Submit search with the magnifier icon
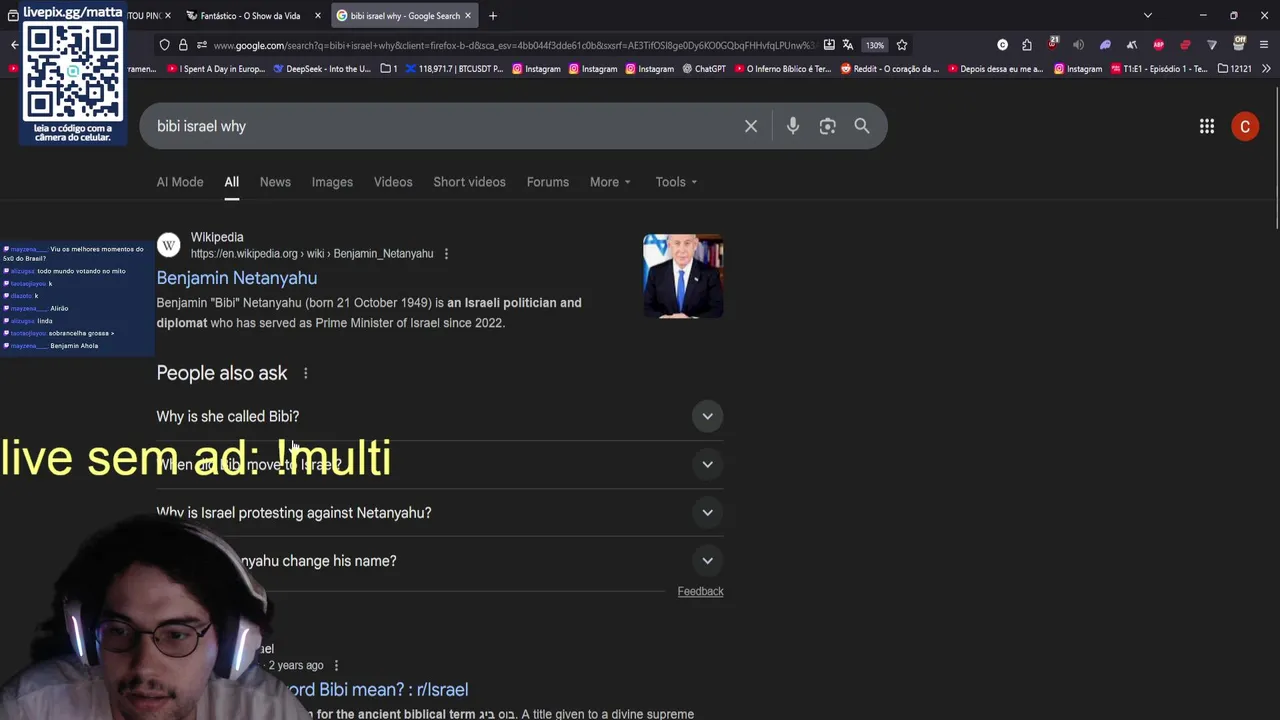The height and width of the screenshot is (720, 1280). tap(862, 126)
